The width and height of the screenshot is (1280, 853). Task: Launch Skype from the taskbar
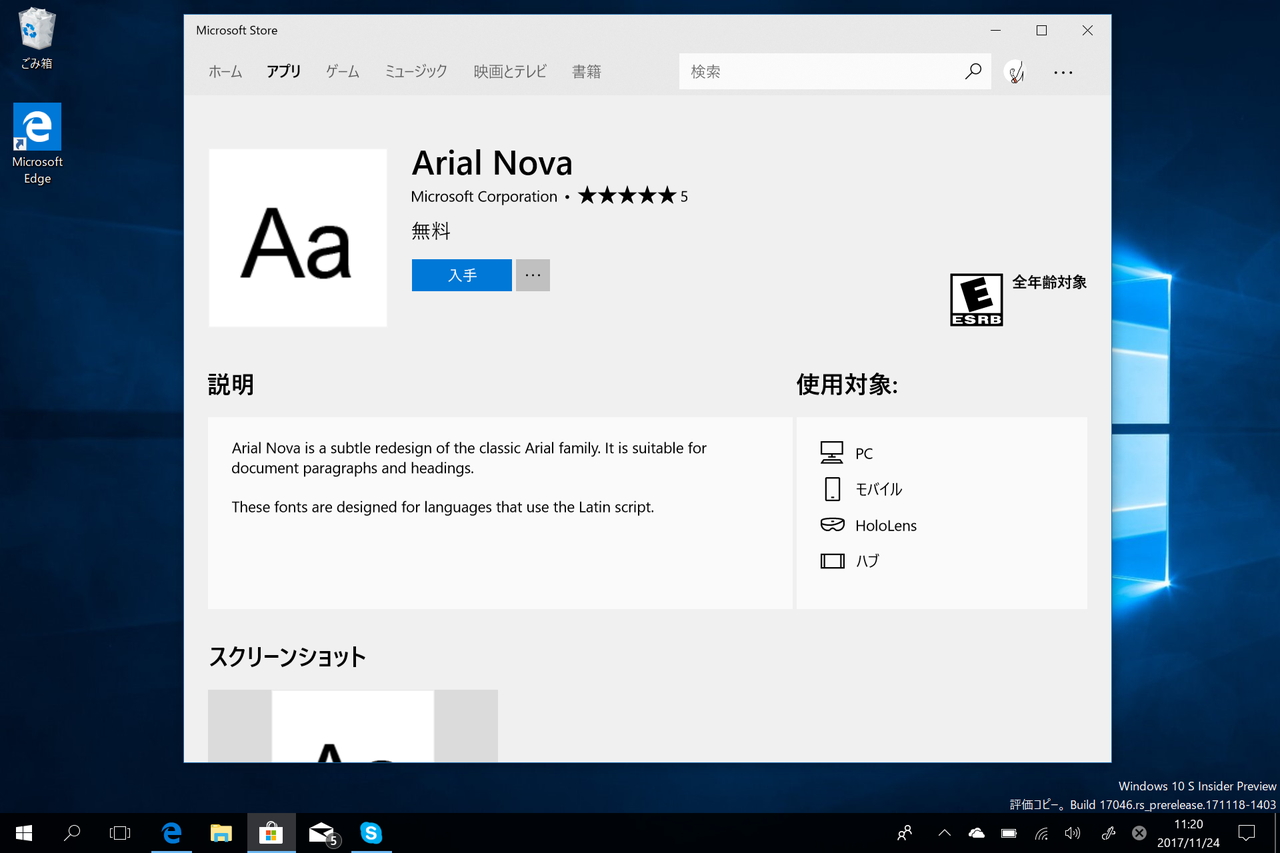pos(371,832)
